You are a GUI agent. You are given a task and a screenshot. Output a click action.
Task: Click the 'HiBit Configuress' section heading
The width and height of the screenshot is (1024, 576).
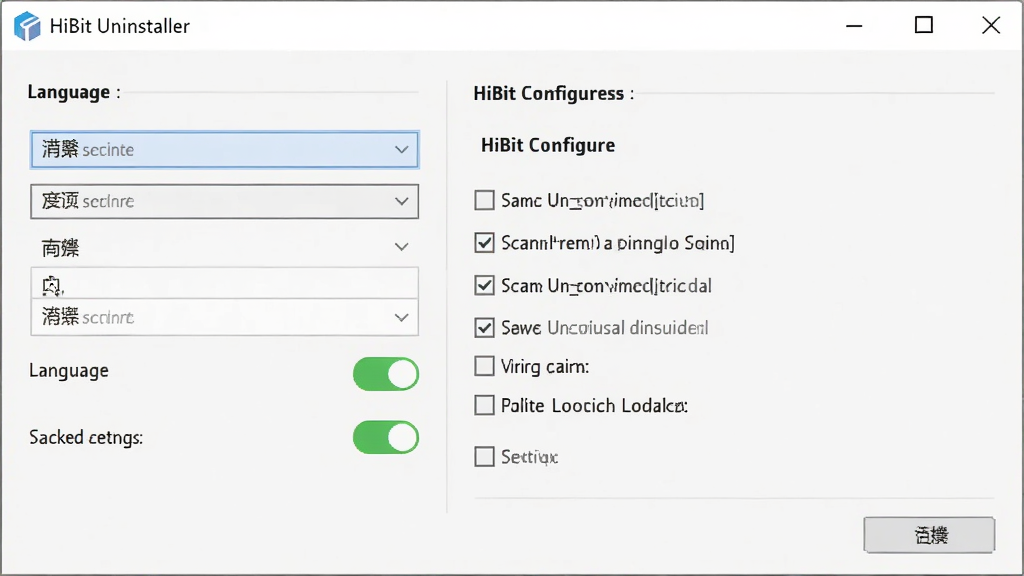553,93
